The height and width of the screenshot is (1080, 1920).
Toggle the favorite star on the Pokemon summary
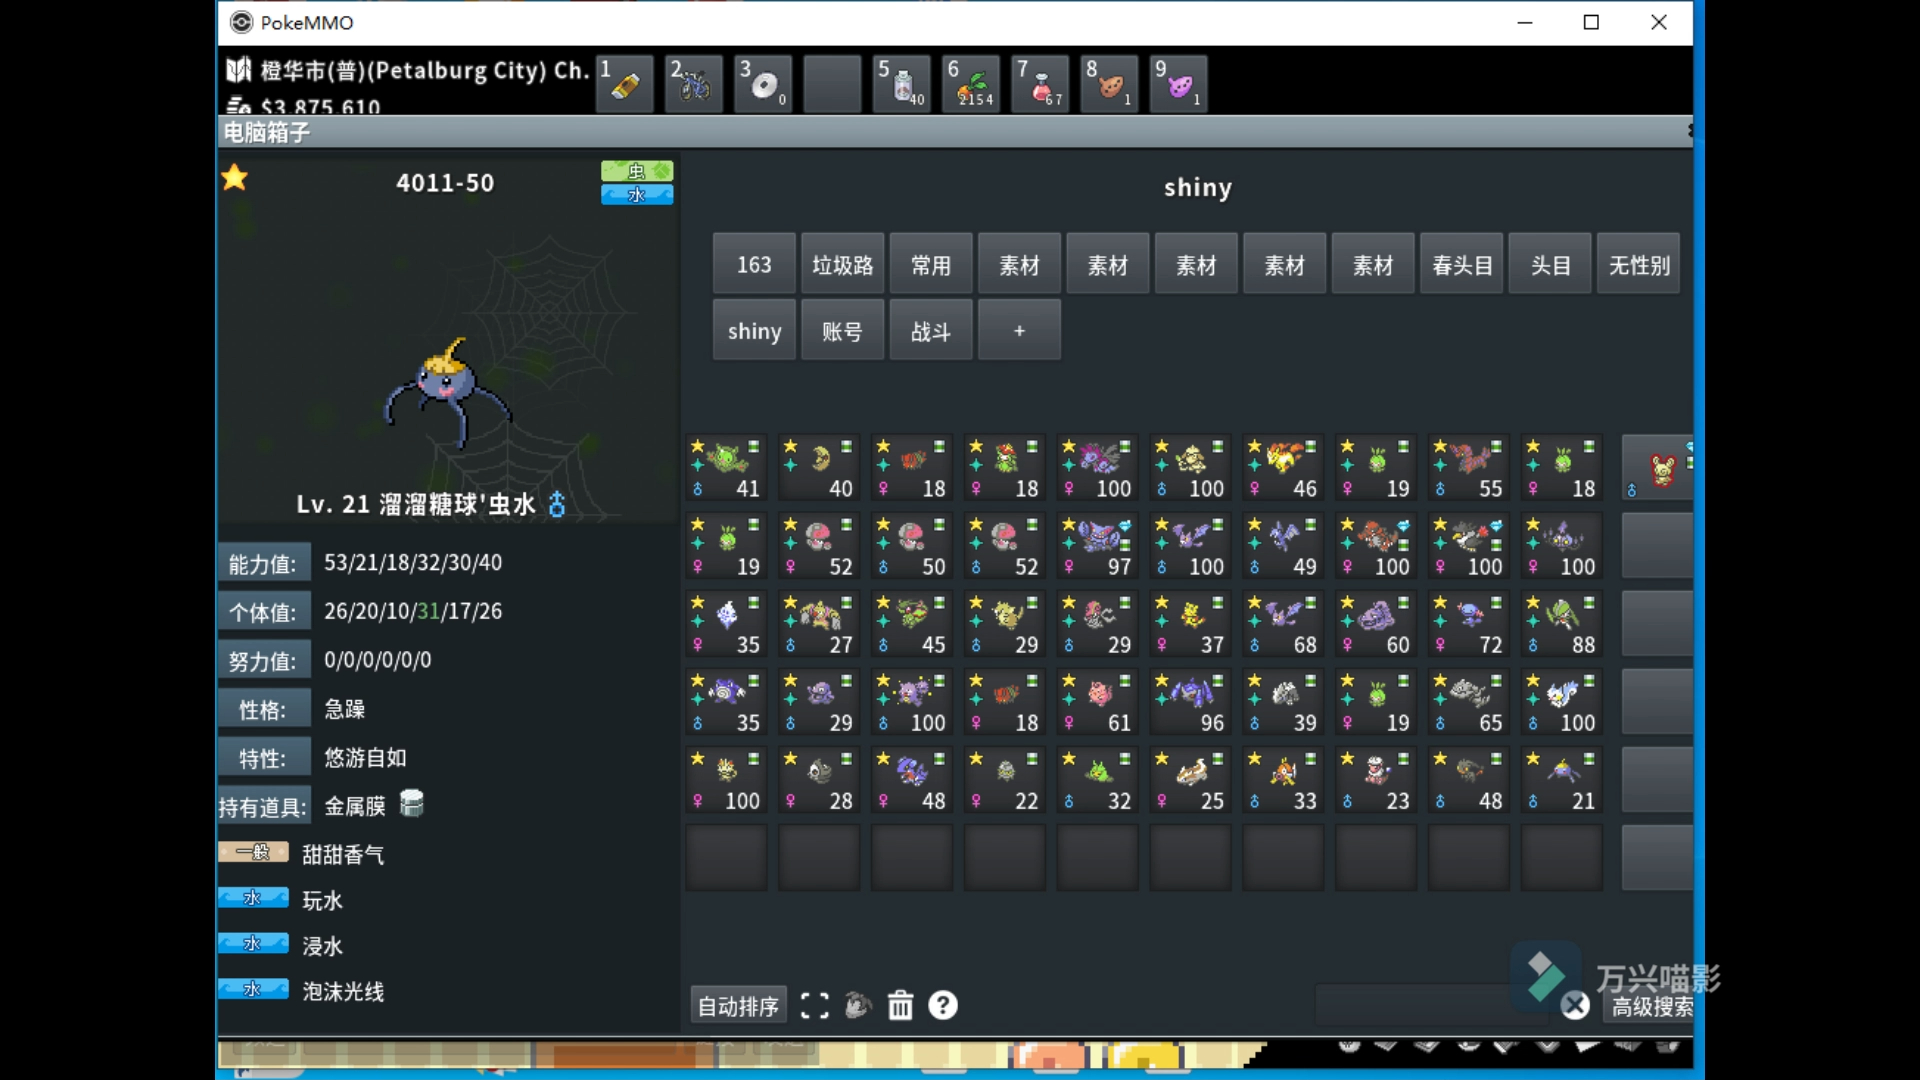coord(235,178)
